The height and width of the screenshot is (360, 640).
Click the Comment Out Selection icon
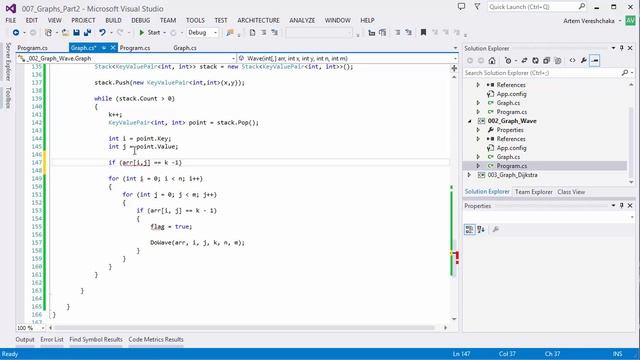pos(397,33)
